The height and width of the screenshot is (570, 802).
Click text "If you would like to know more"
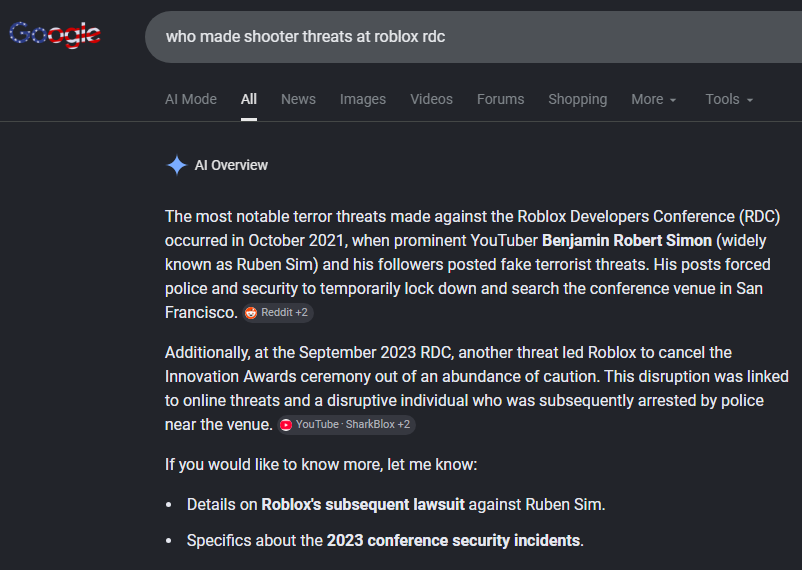pos(273,465)
